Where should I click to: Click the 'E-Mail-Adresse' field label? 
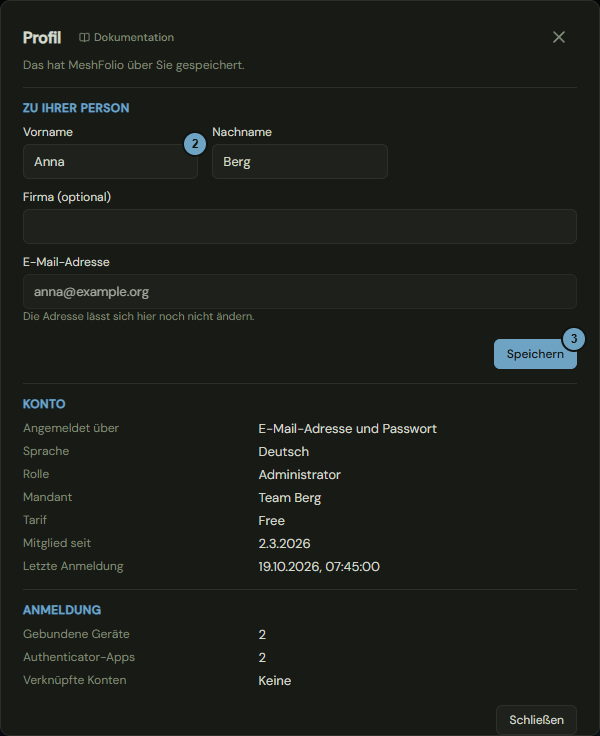[66, 262]
